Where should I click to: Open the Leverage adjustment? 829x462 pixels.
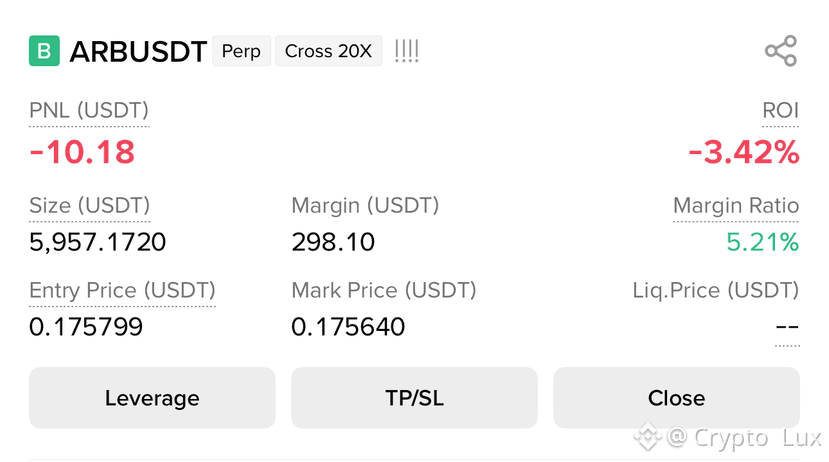pyautogui.click(x=152, y=398)
